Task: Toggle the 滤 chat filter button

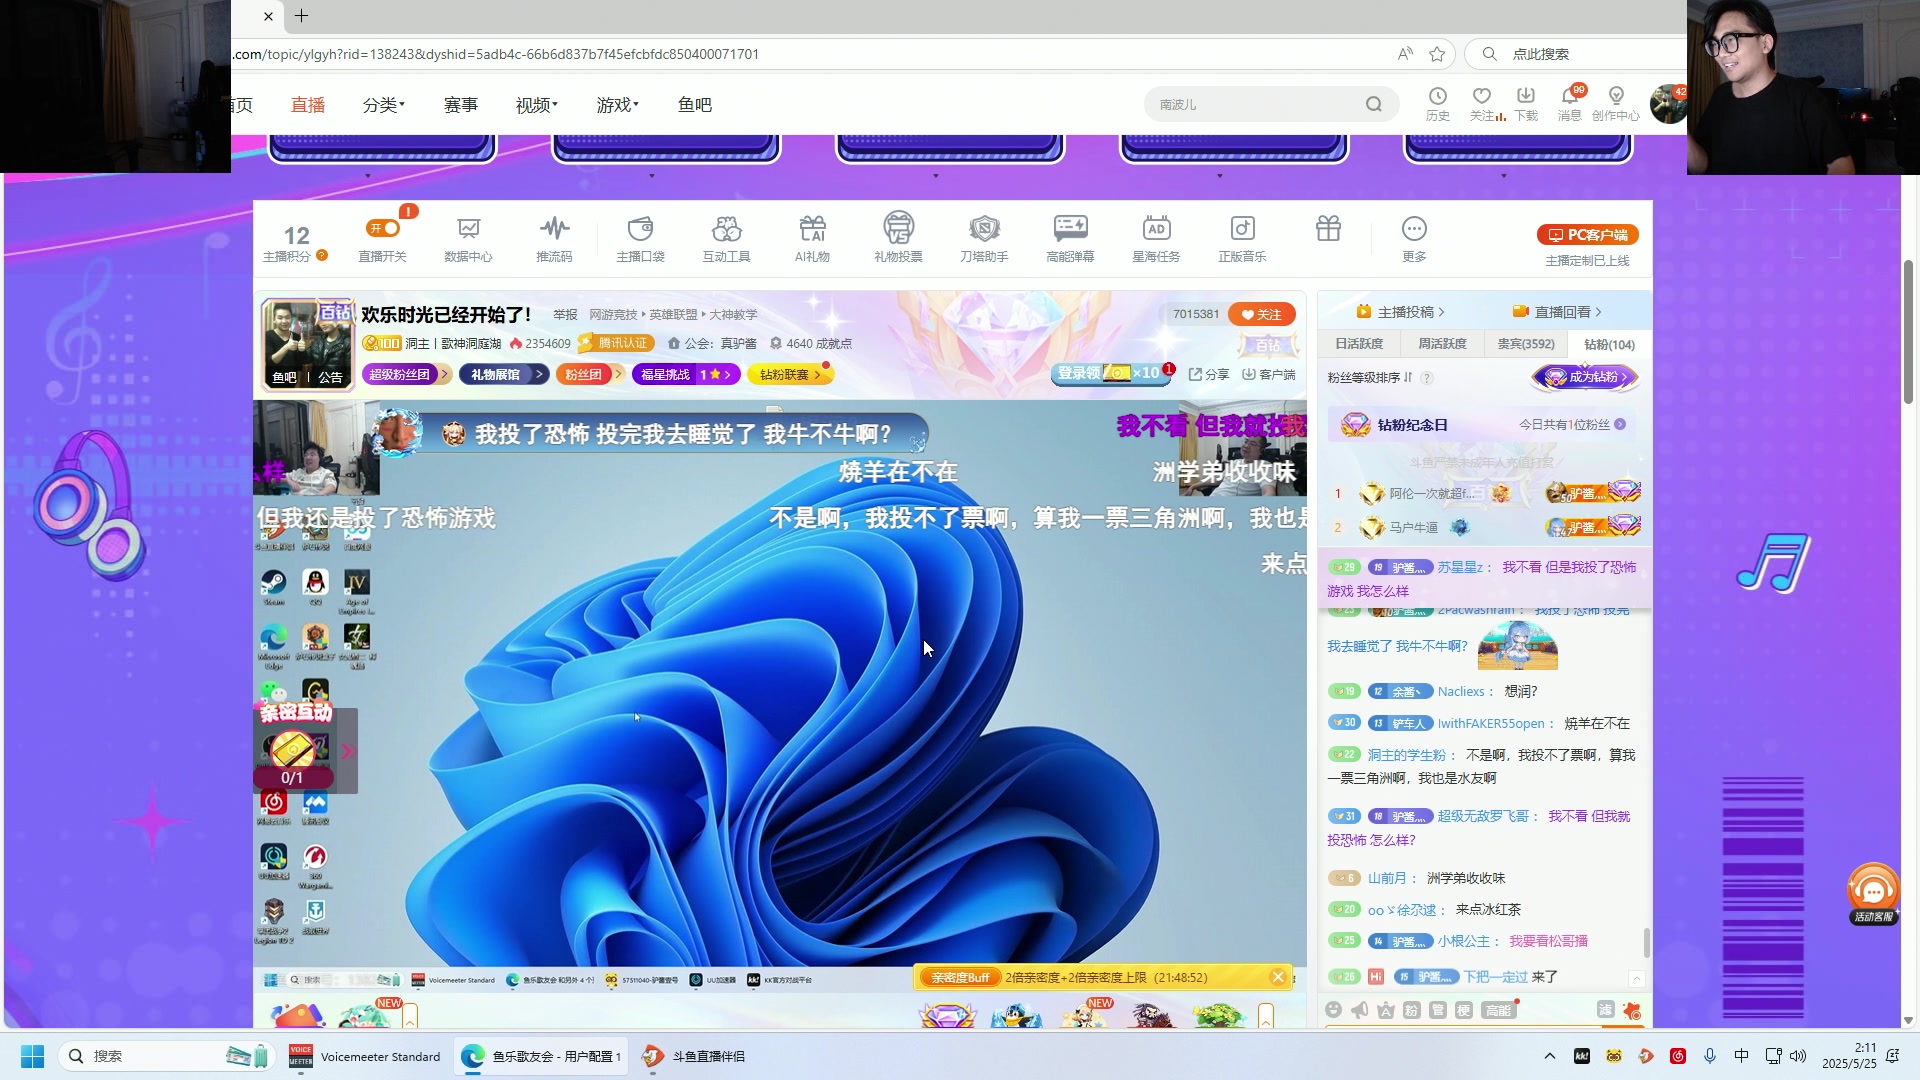Action: click(1606, 1010)
